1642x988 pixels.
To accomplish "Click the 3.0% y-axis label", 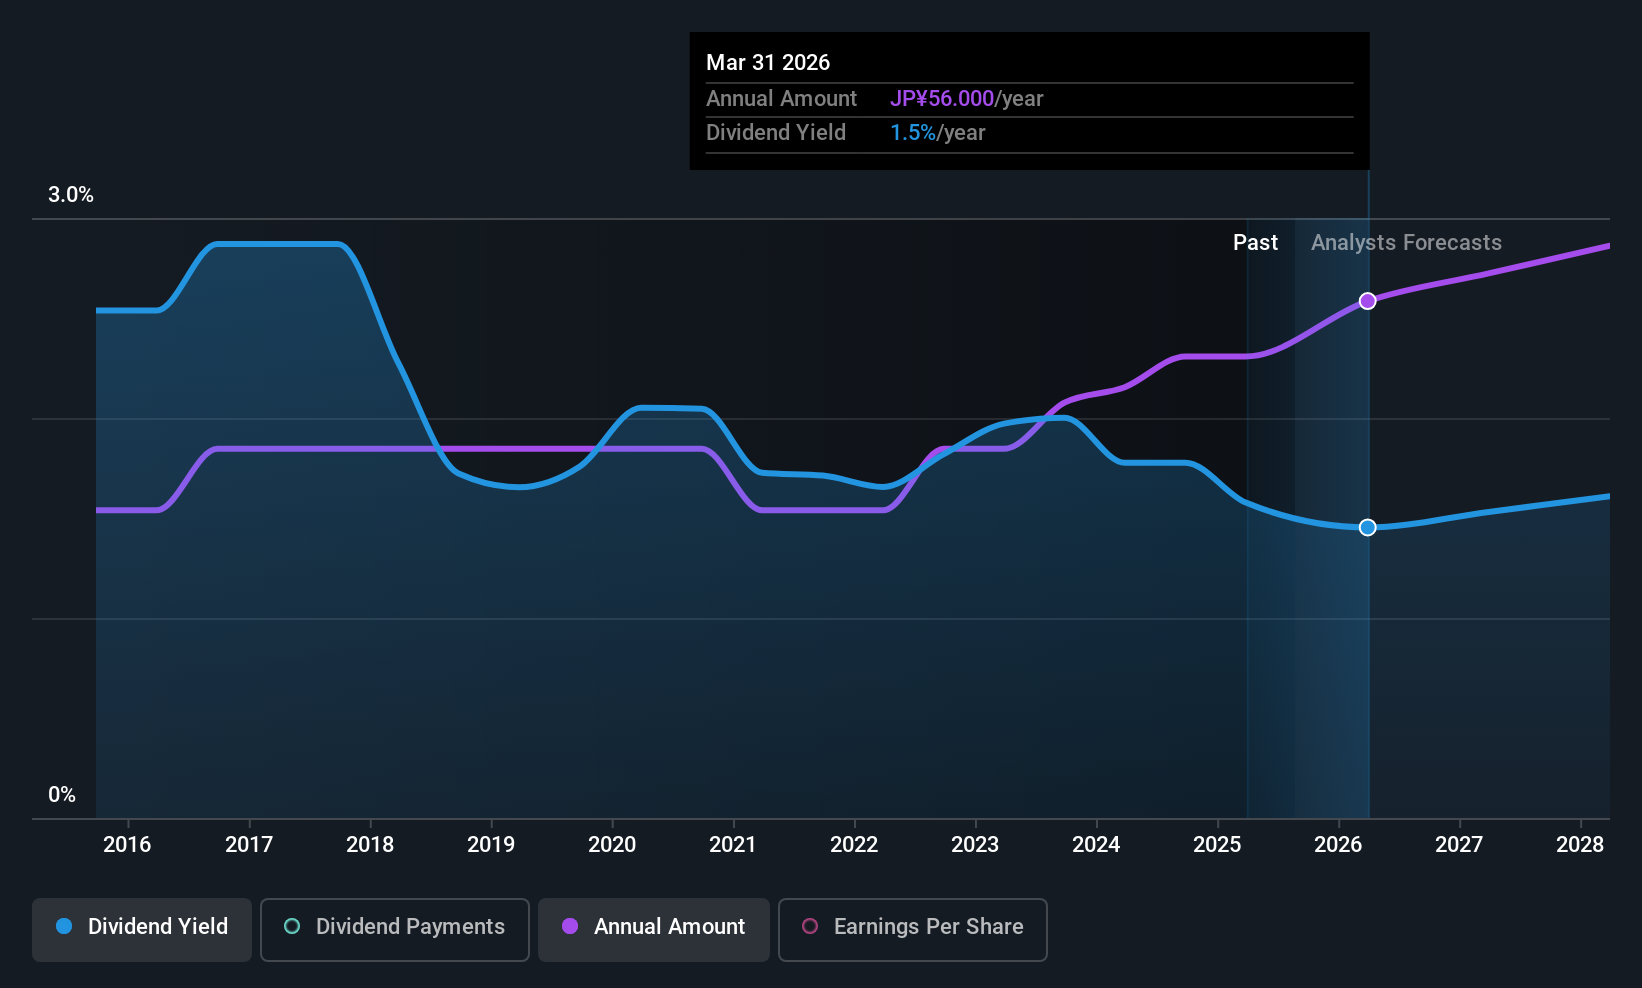I will tap(71, 195).
